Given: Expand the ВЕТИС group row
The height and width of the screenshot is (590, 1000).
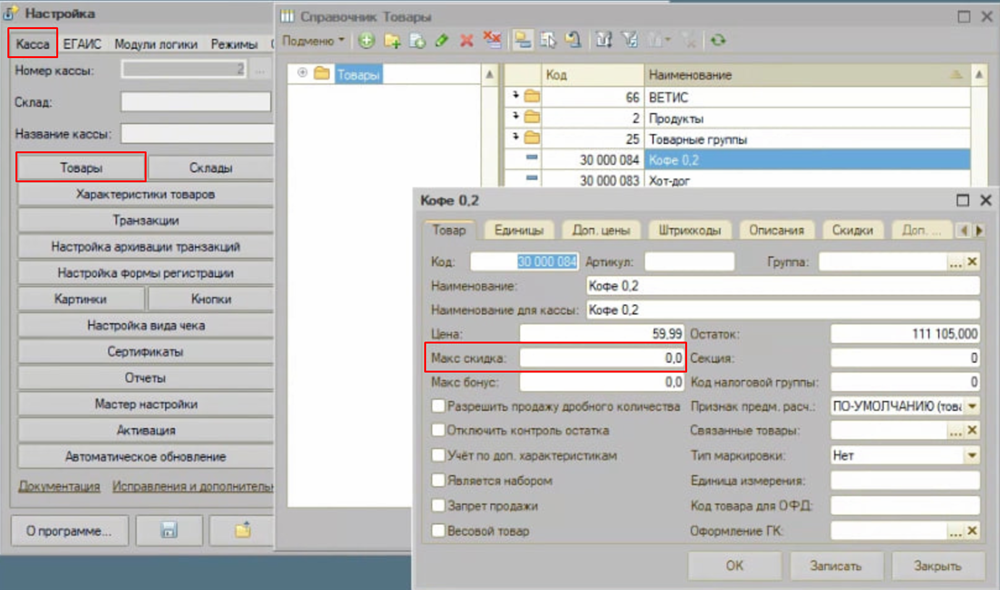Looking at the screenshot, I should (x=515, y=96).
